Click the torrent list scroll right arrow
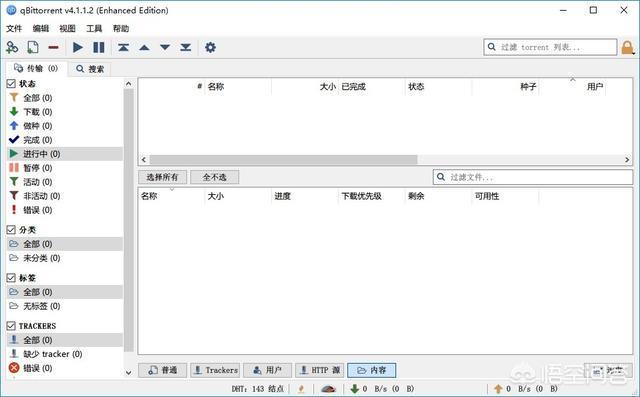The height and width of the screenshot is (397, 640). (627, 160)
